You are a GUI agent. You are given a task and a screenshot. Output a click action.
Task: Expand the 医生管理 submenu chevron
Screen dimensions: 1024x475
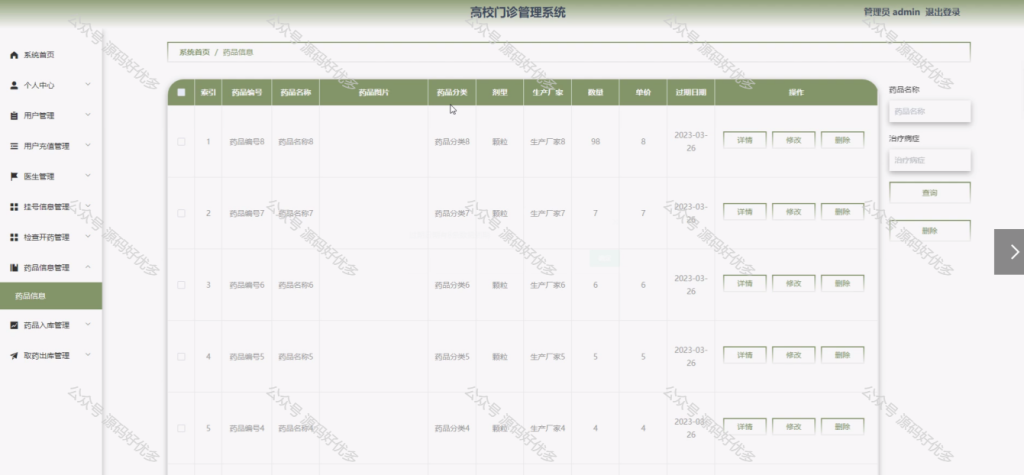pos(88,176)
